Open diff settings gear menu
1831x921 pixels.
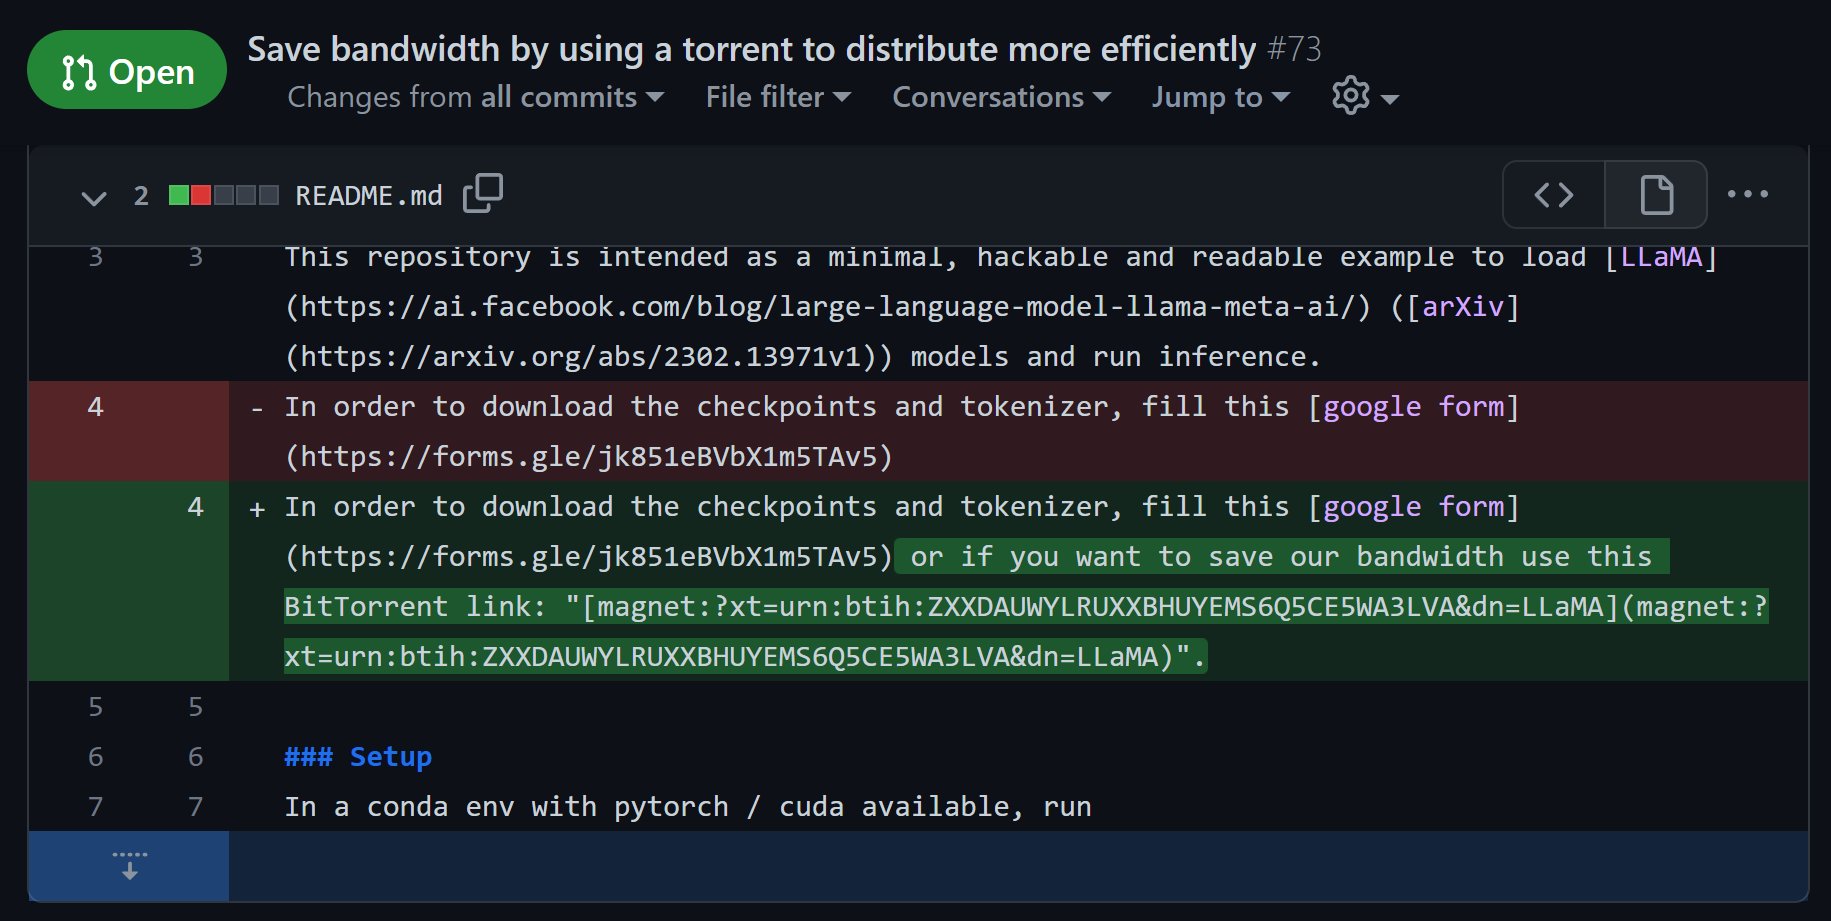1365,97
